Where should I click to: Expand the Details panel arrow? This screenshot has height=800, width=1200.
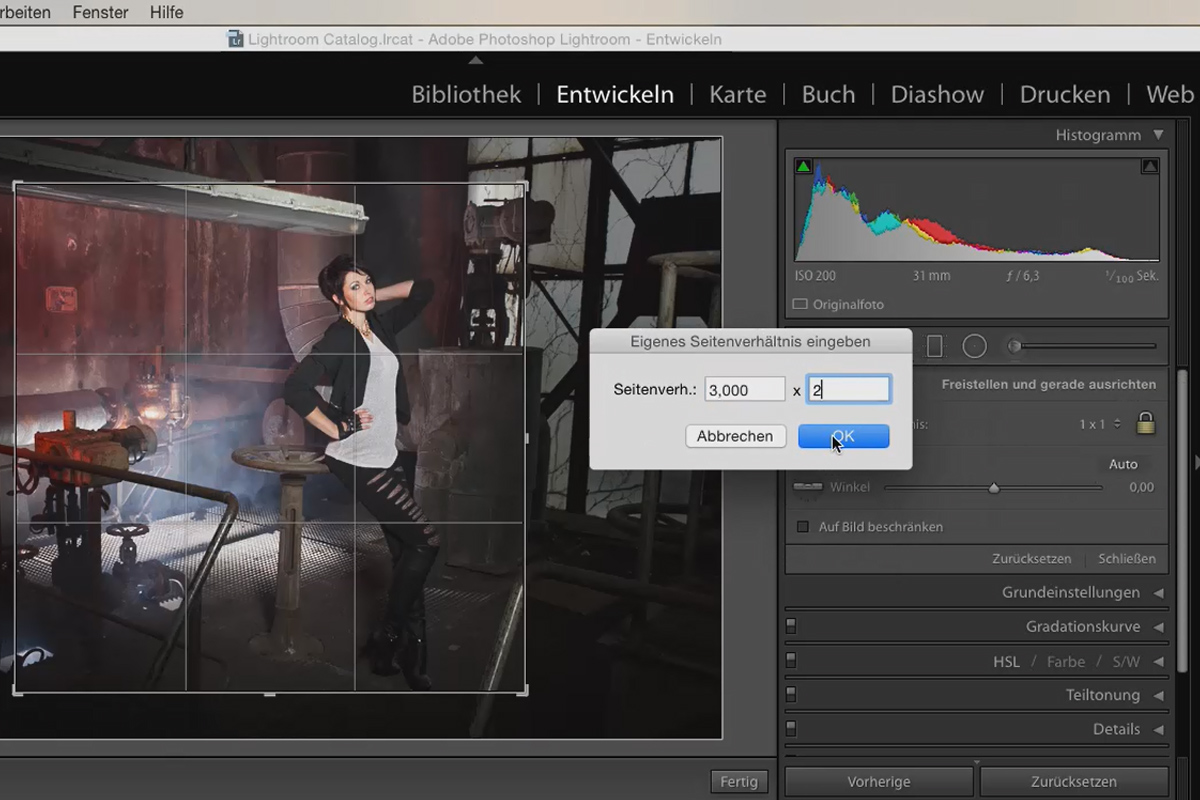pos(1158,729)
